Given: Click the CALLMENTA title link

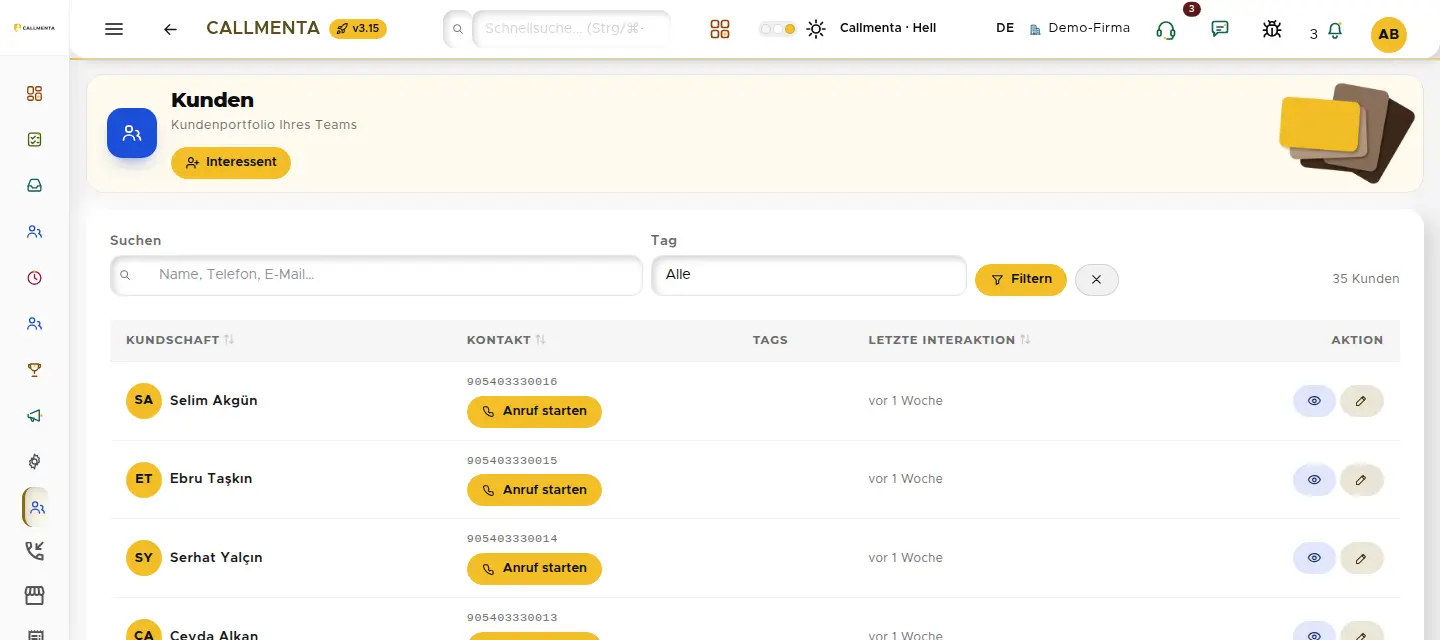Looking at the screenshot, I should click(x=263, y=28).
